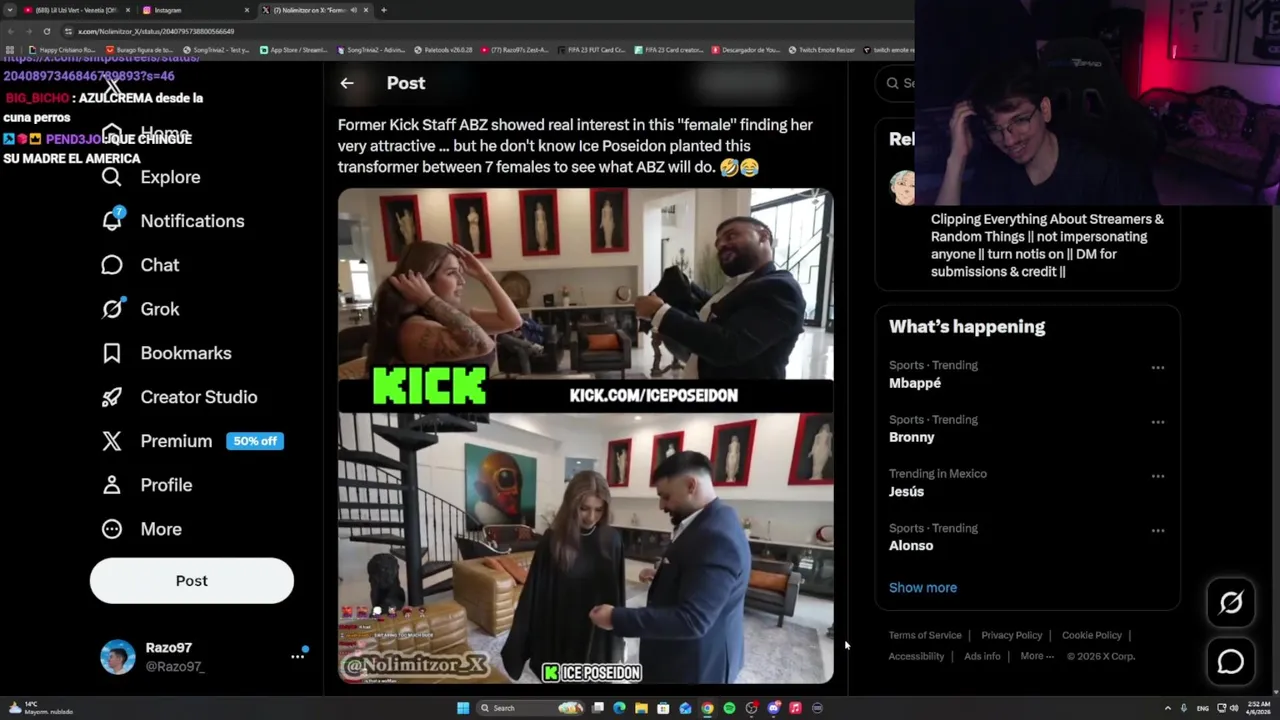Open the tab search dropdown chevron
Screen dimensions: 1280x720
tap(10, 10)
